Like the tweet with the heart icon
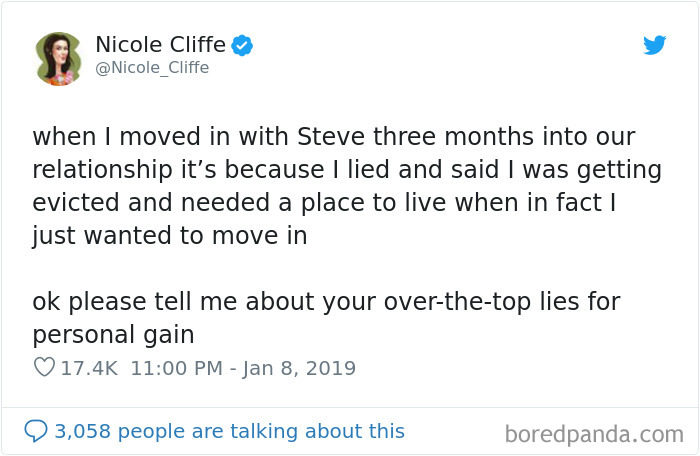 (x=44, y=367)
